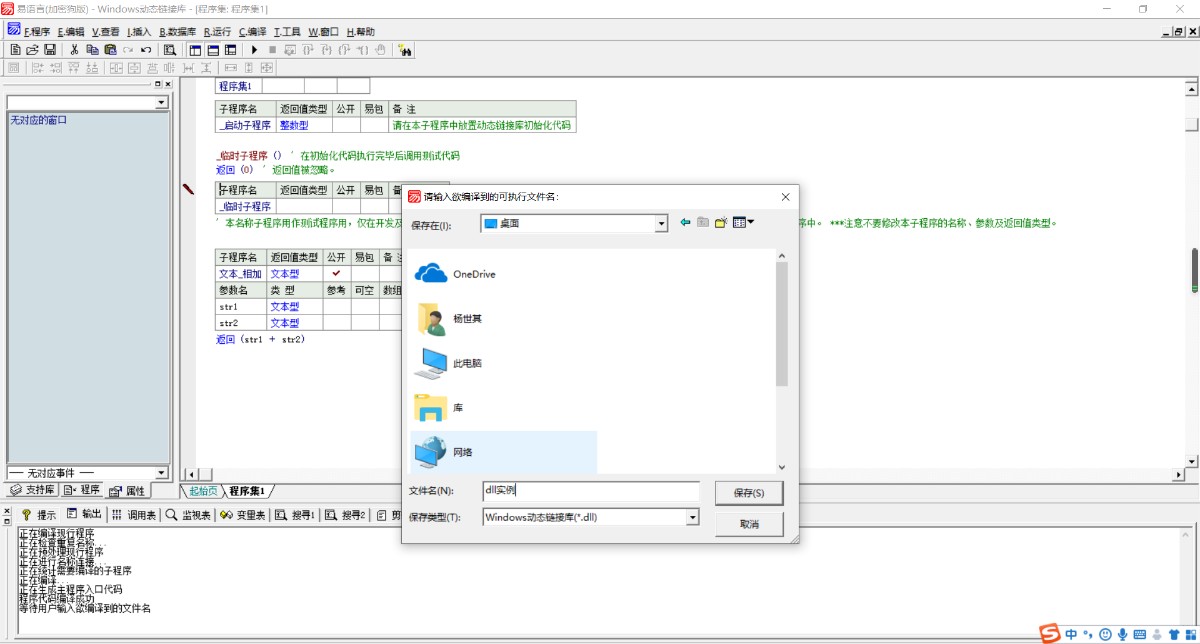Click the create new folder icon
The height and width of the screenshot is (644, 1200).
click(720, 222)
